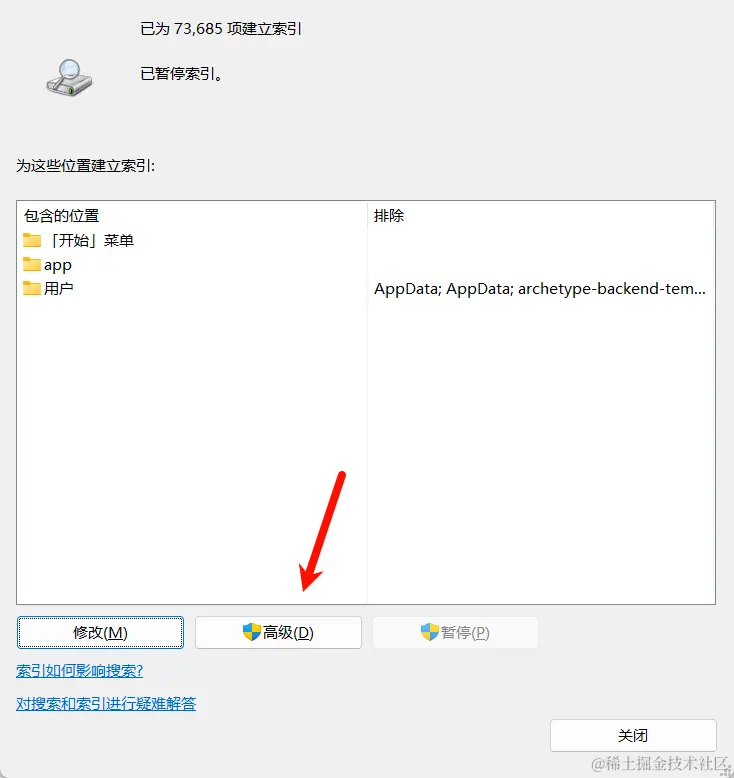Image resolution: width=734 pixels, height=778 pixels.
Task: Click the 已暂停索引 status text
Action: (x=181, y=74)
